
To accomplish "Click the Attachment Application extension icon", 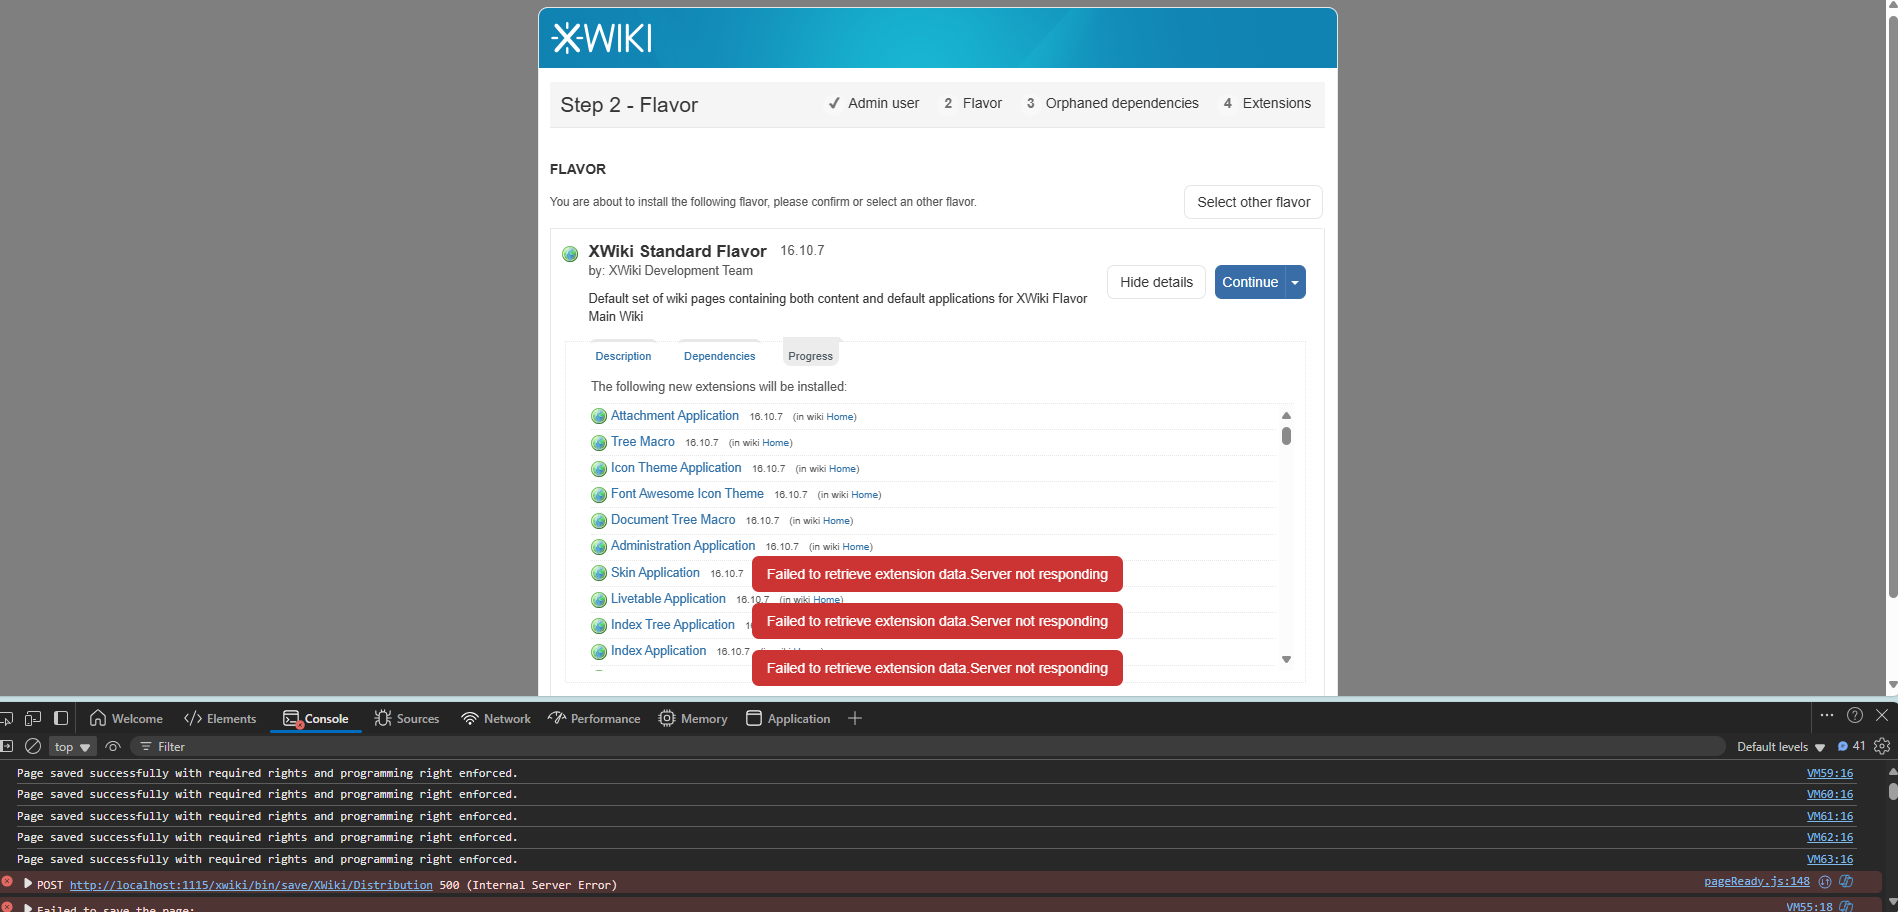I will click(x=599, y=416).
